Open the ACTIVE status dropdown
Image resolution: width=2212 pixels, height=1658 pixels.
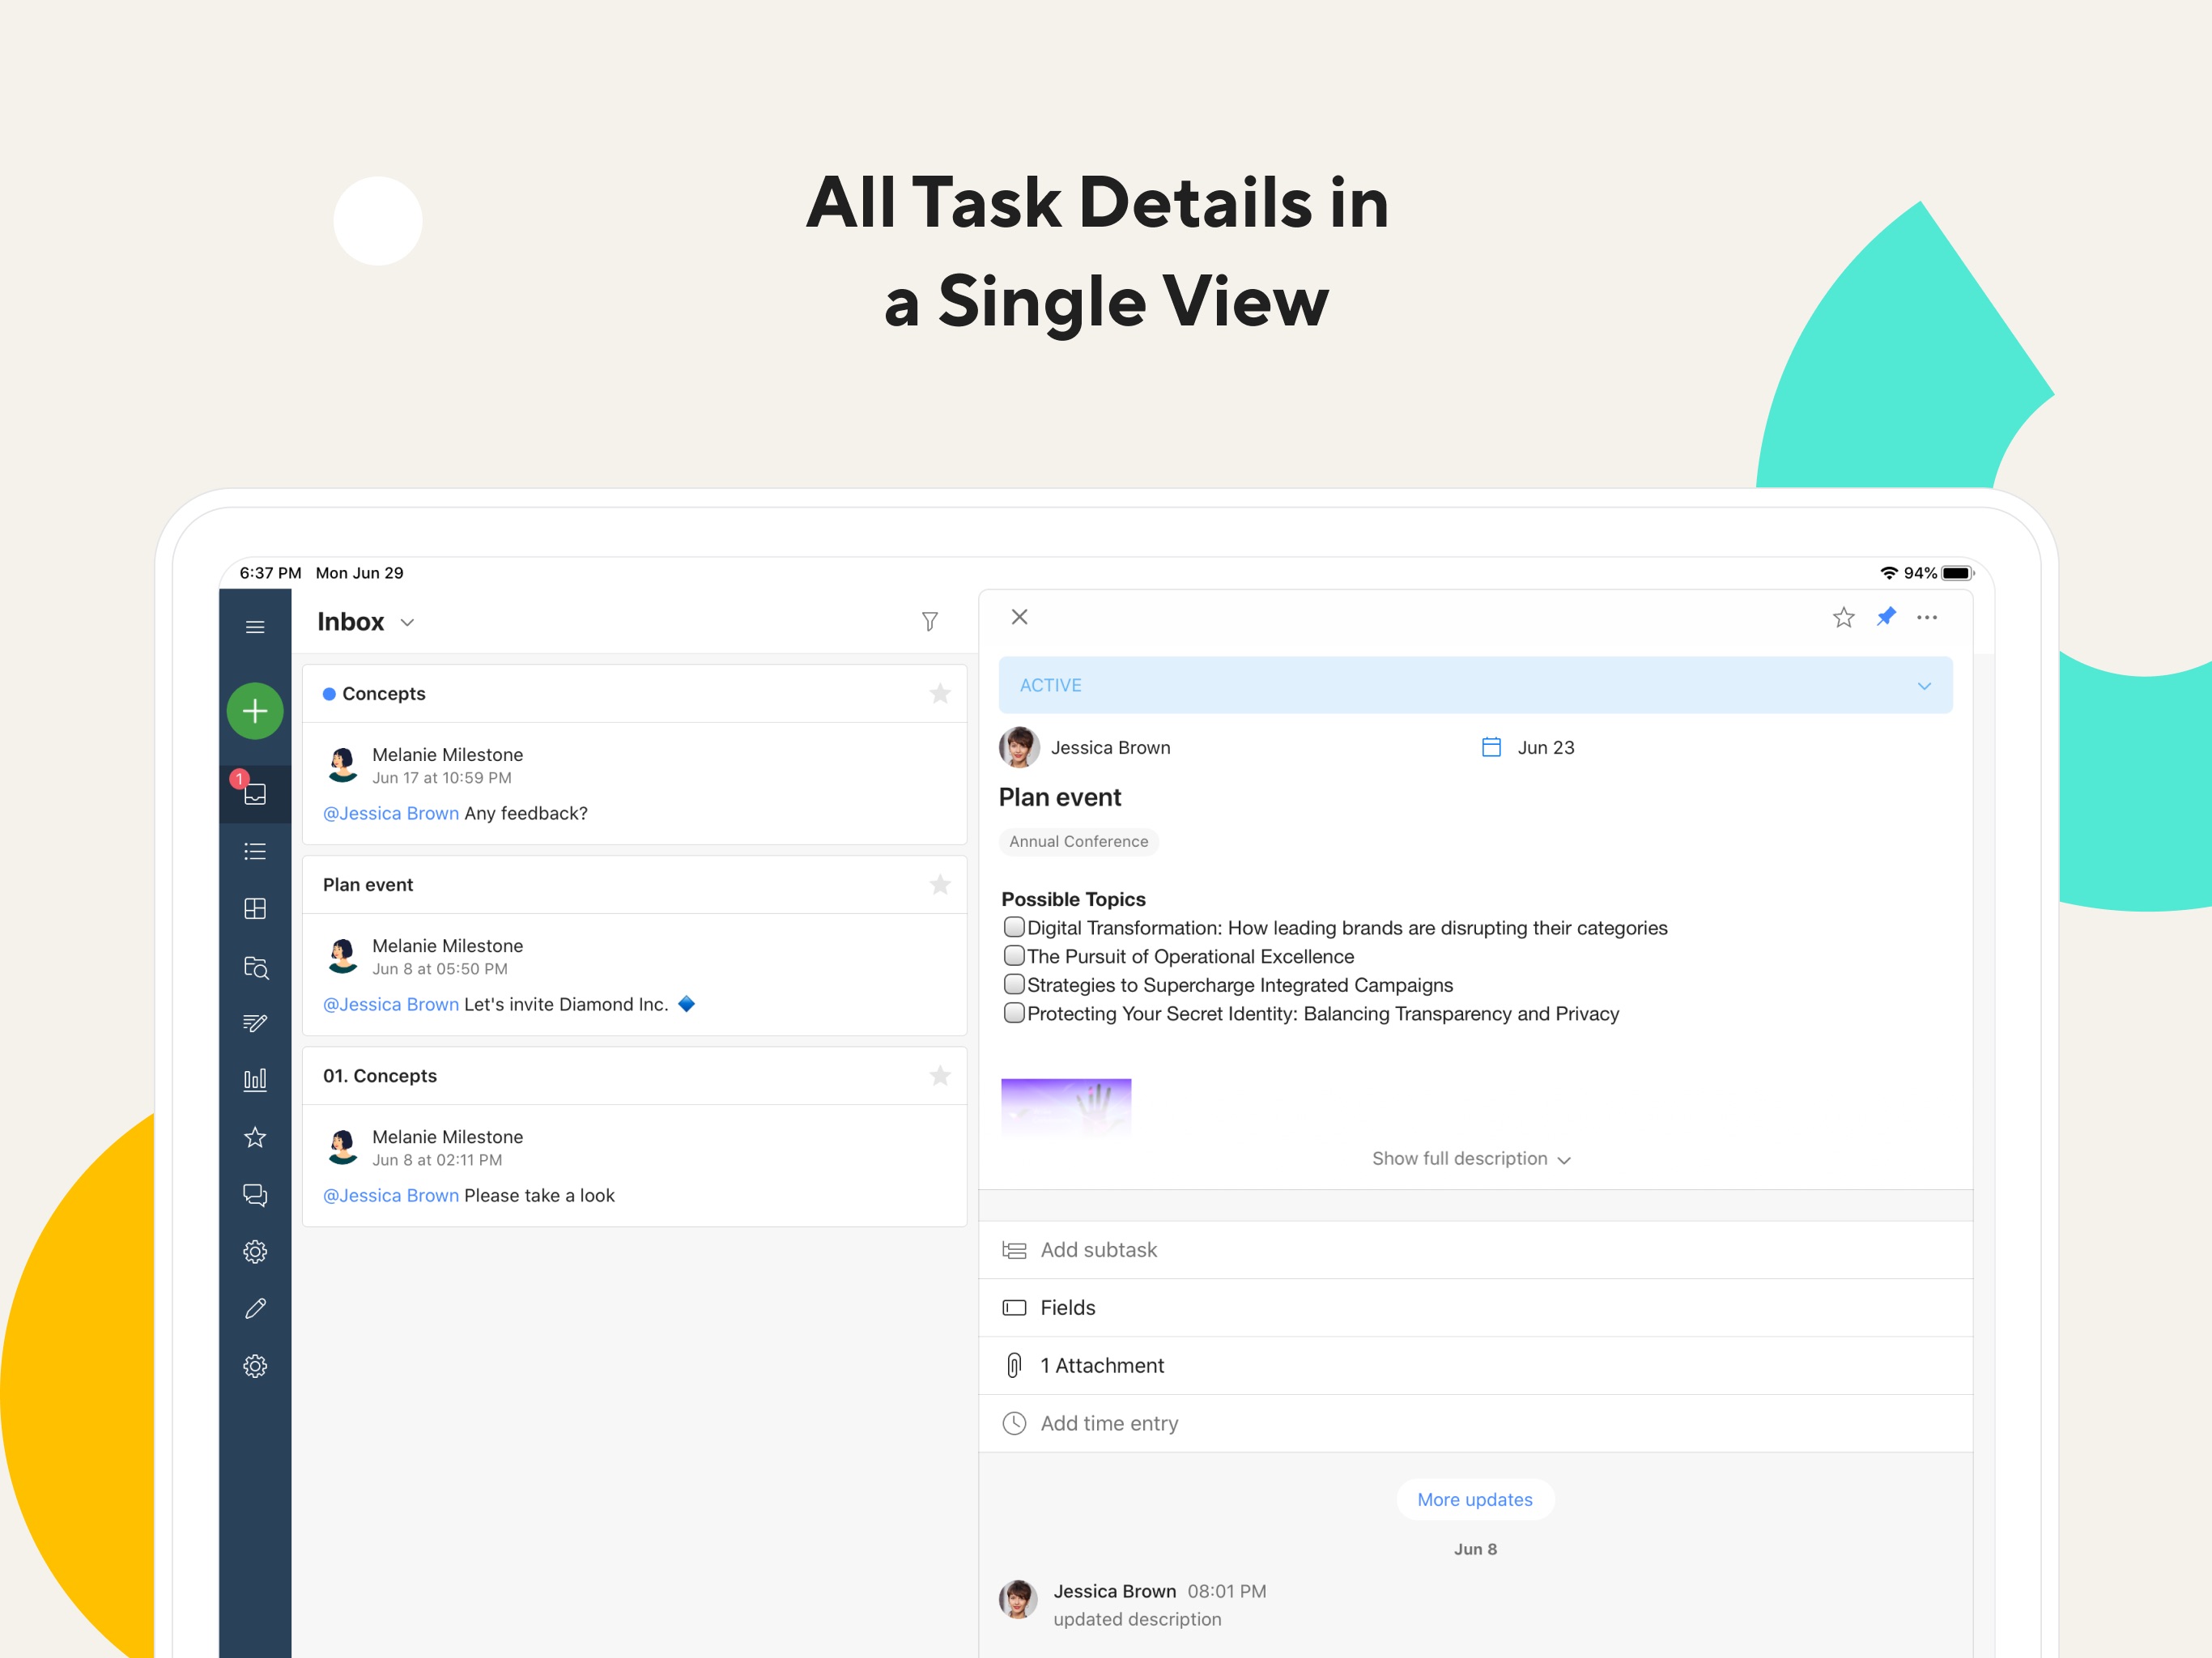point(1475,685)
